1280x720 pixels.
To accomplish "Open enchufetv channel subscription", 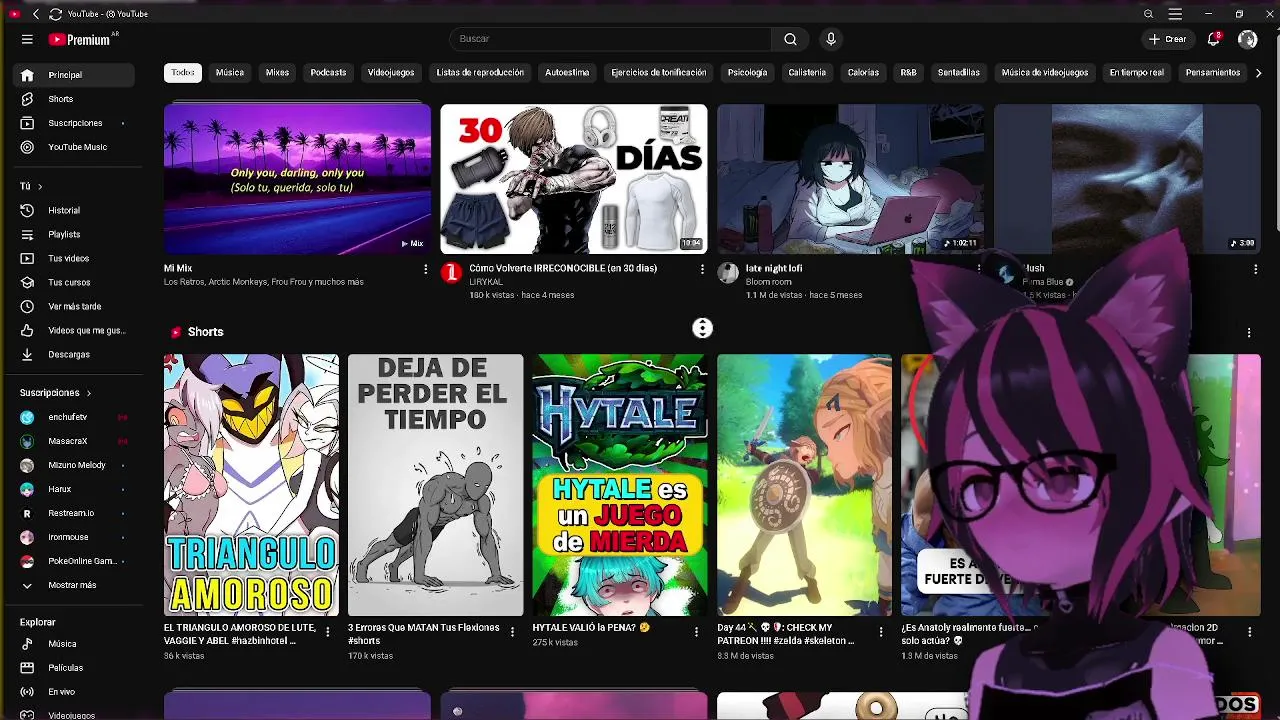I will [x=74, y=417].
